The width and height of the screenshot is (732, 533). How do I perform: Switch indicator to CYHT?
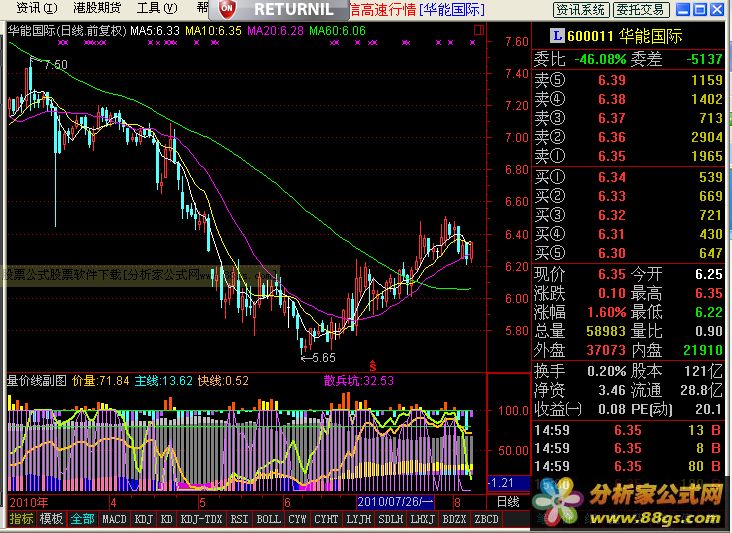coord(326,519)
